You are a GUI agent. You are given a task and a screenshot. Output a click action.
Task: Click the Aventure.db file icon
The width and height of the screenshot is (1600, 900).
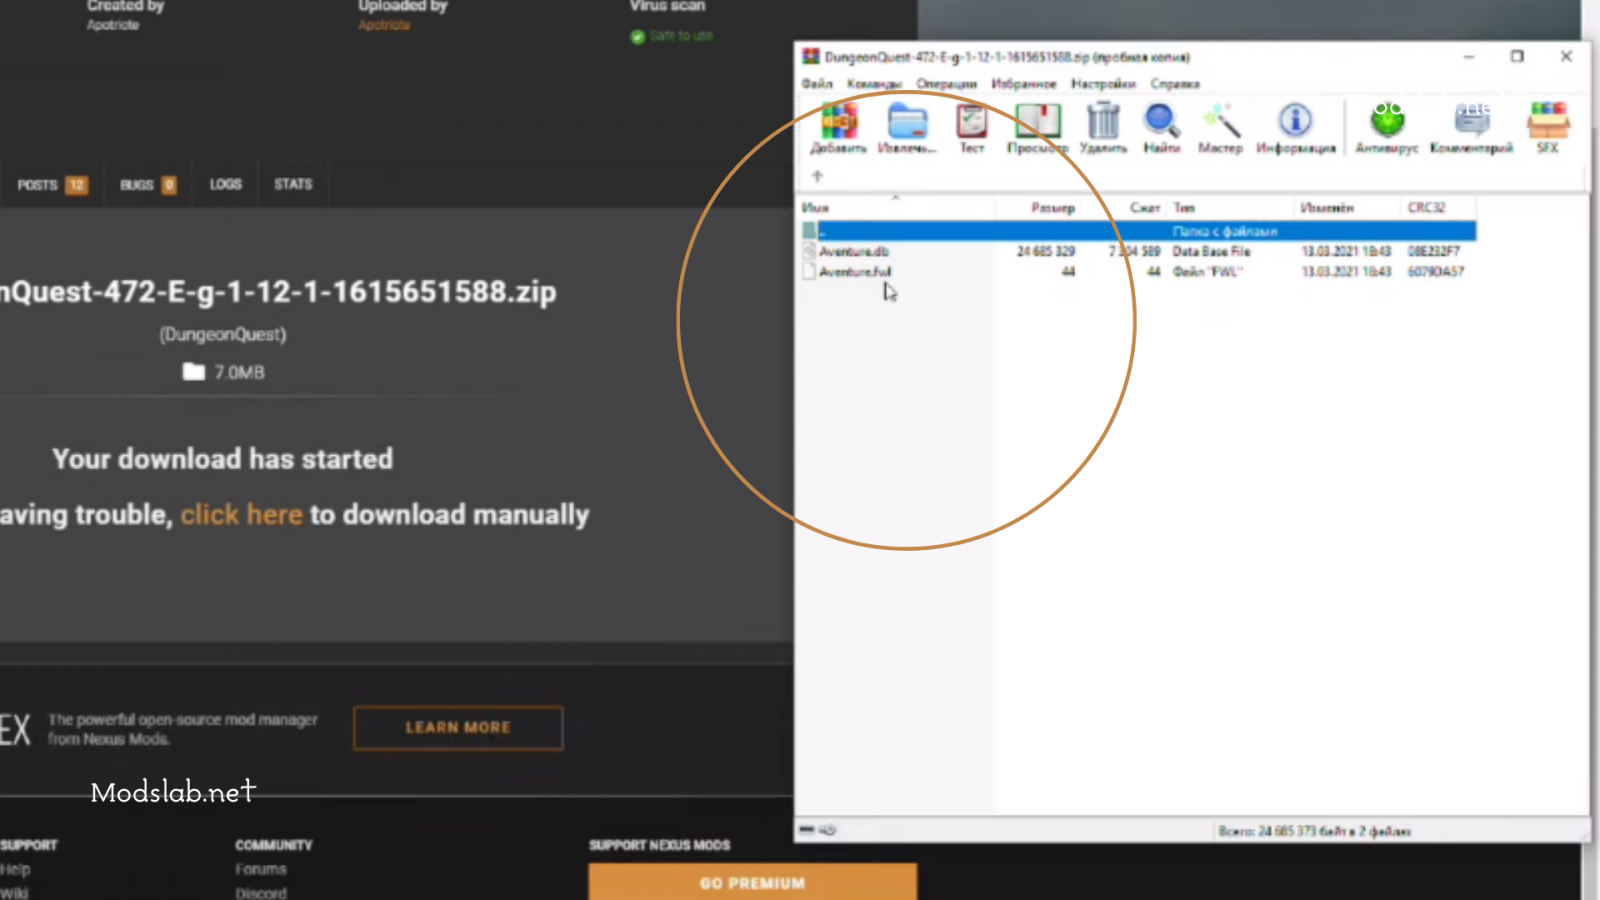[x=809, y=251]
